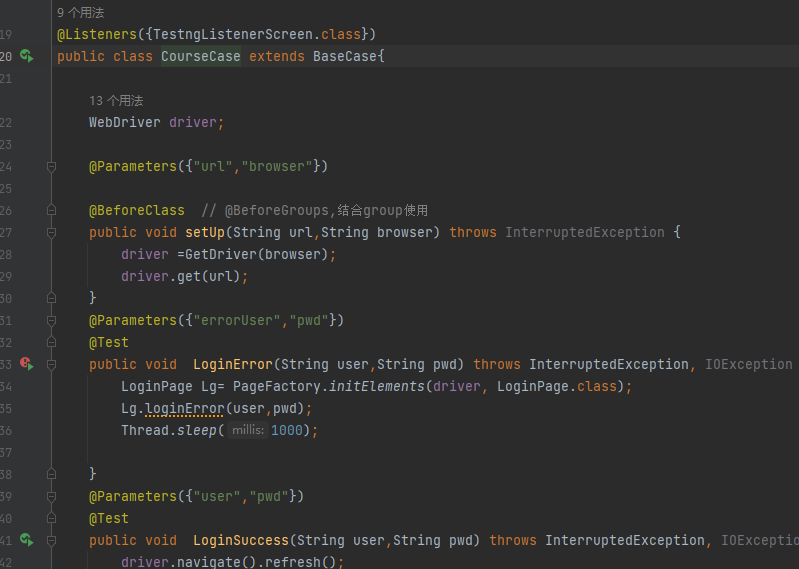Collapse setUp method with its fold arrow

(x=51, y=233)
